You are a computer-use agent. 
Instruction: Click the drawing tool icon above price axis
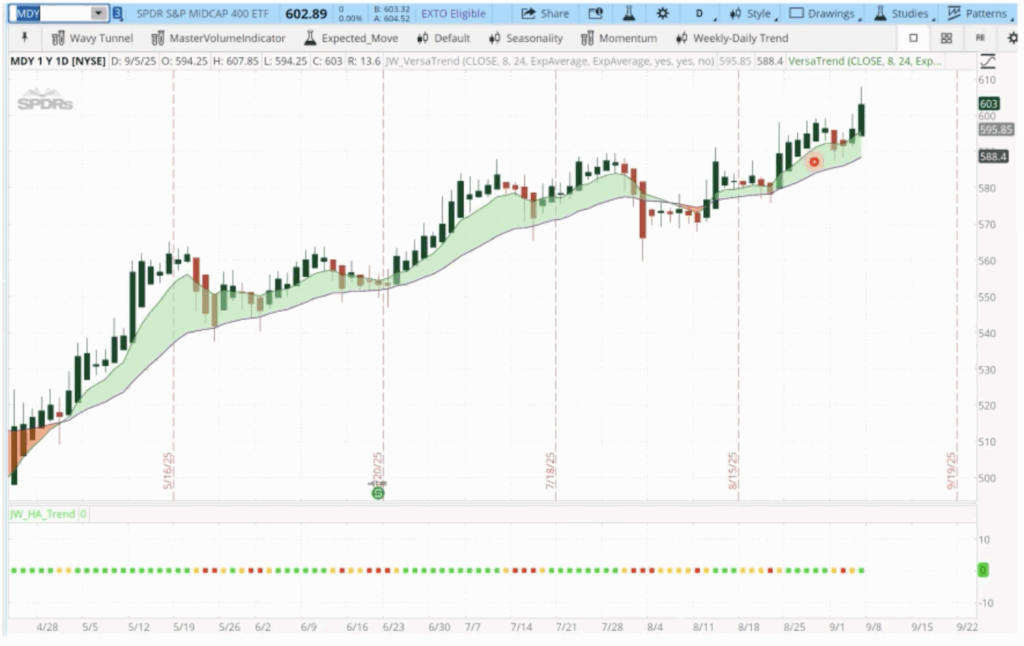pos(988,61)
